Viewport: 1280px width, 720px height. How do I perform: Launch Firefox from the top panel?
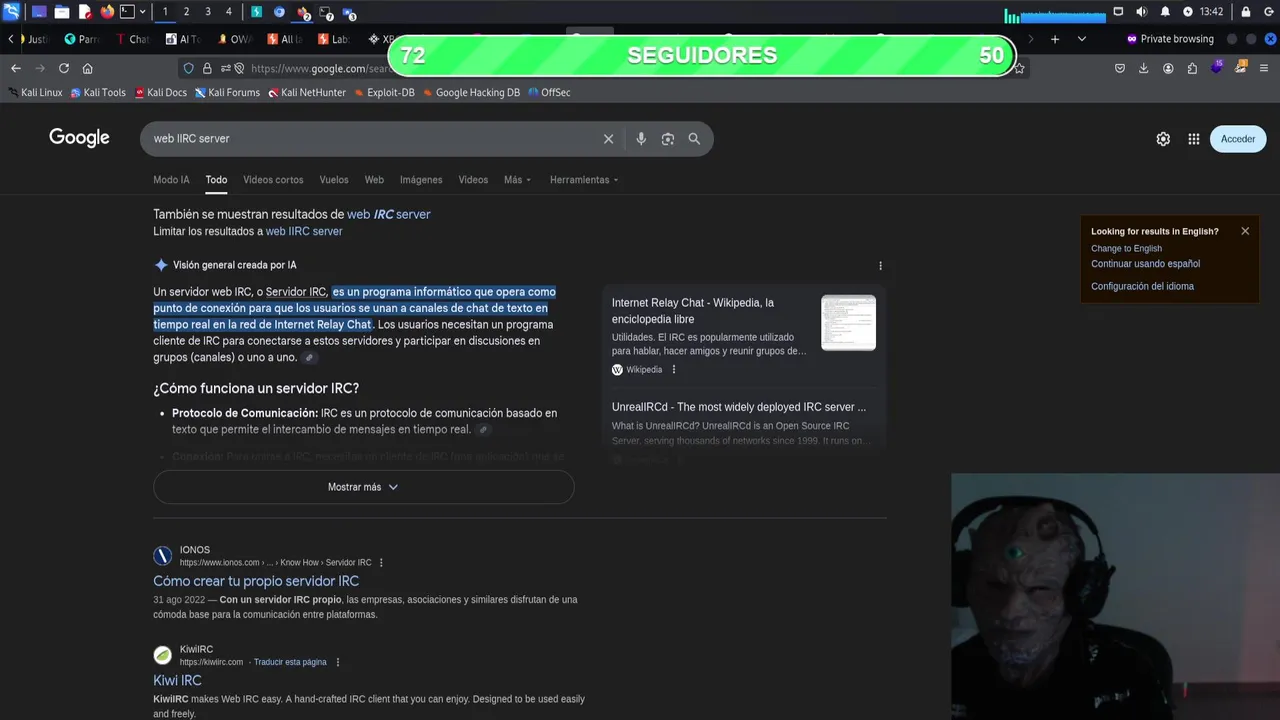(x=107, y=12)
